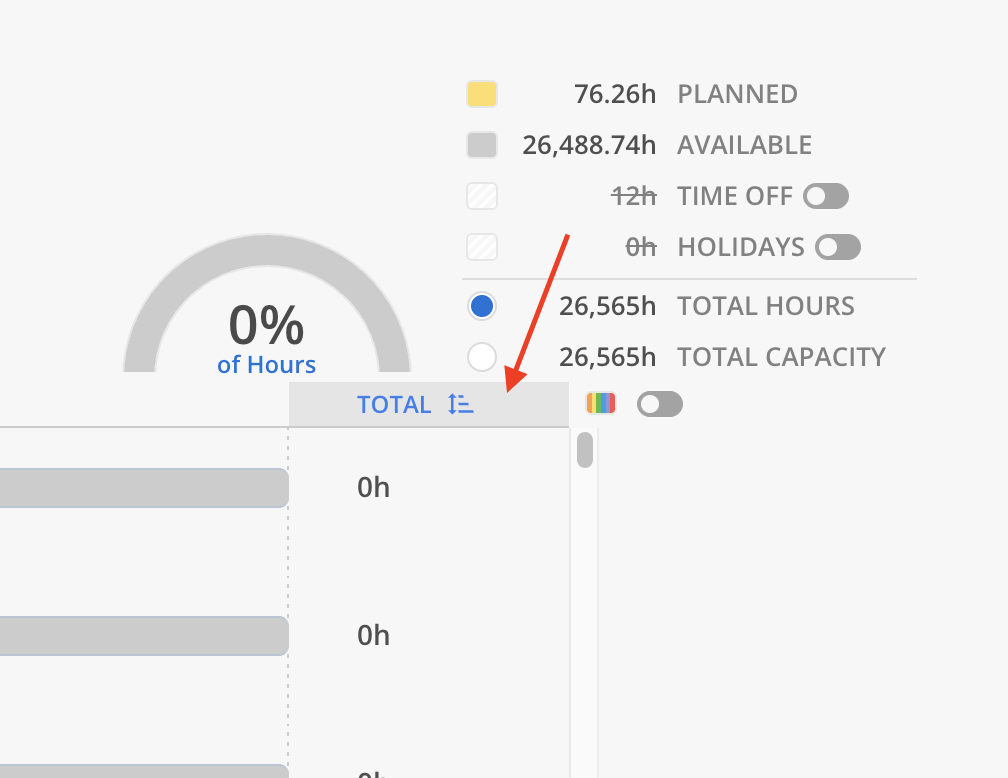Viewport: 1008px width, 778px height.
Task: Select the TOTAL CAPACITY radio button
Action: 482,357
